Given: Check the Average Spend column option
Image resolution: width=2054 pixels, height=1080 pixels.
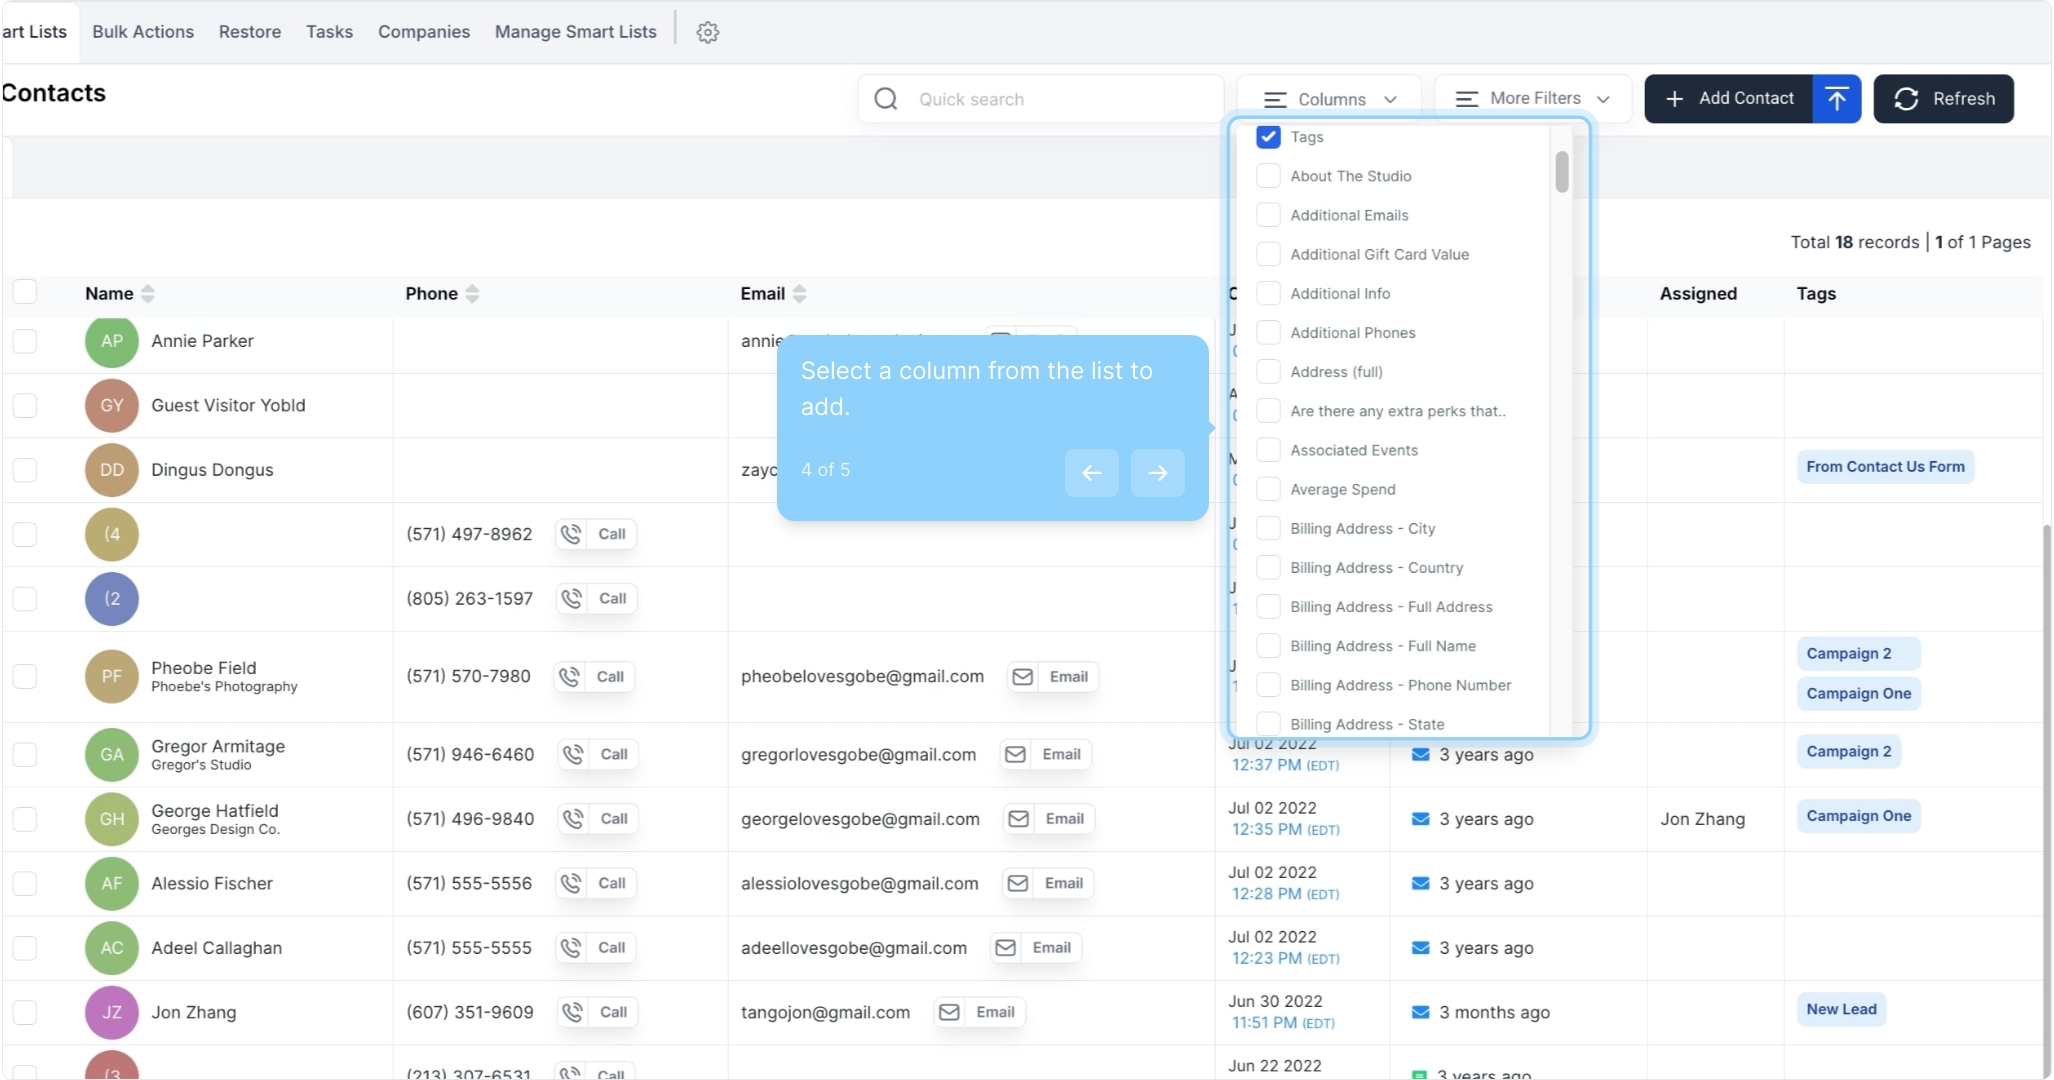Looking at the screenshot, I should (1268, 489).
